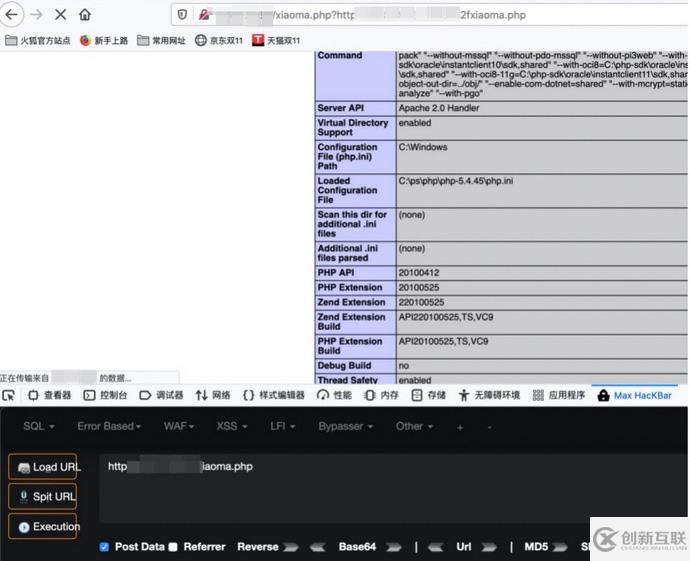Click the HackBar URL text area

[x=393, y=488]
